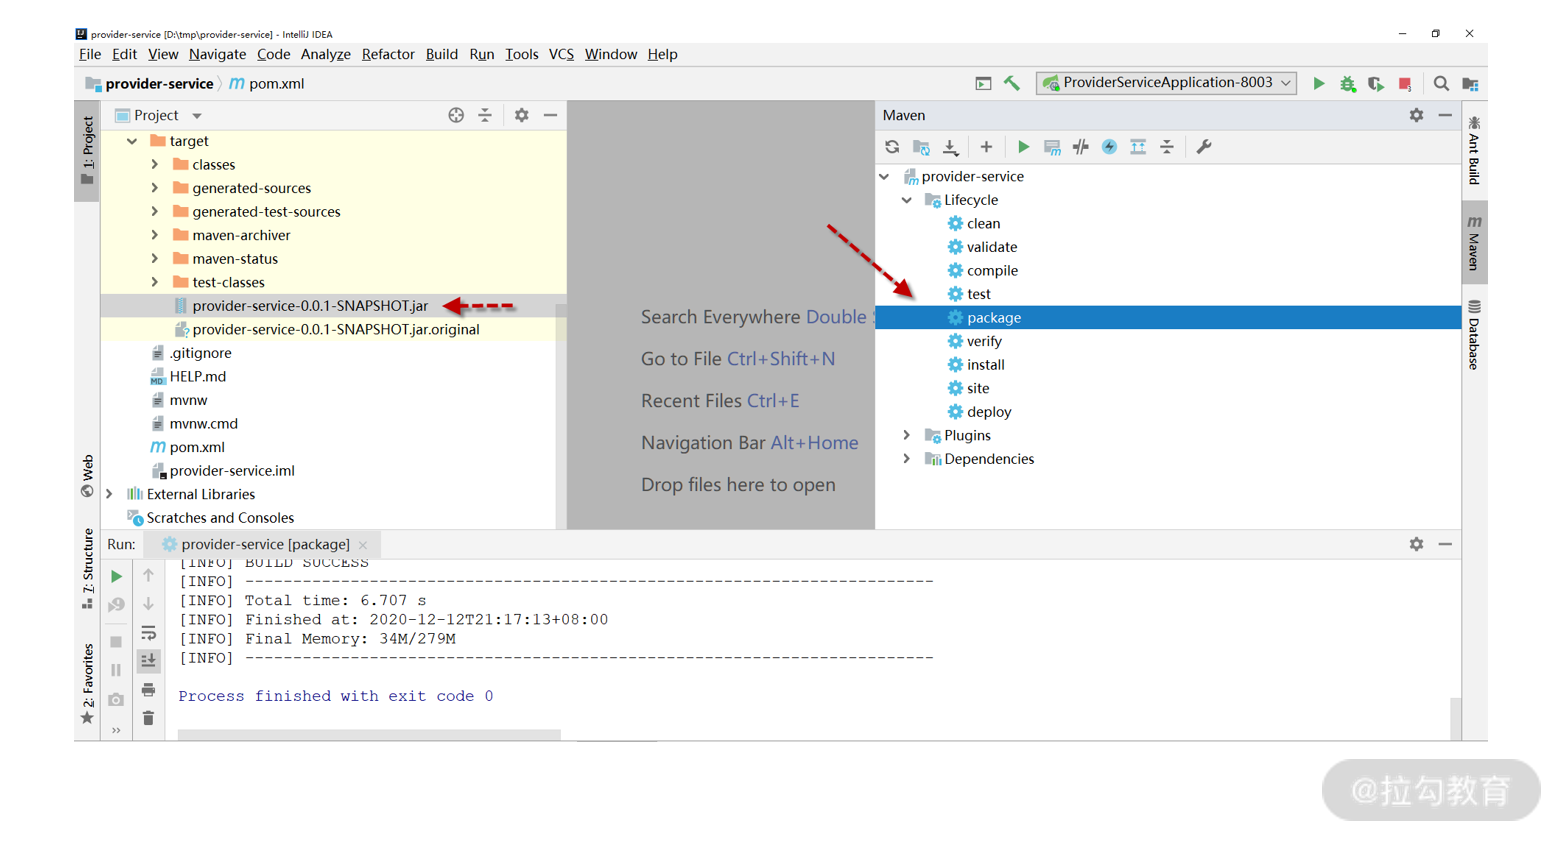Open Maven panel gear options
The image size is (1562, 841).
[1416, 116]
